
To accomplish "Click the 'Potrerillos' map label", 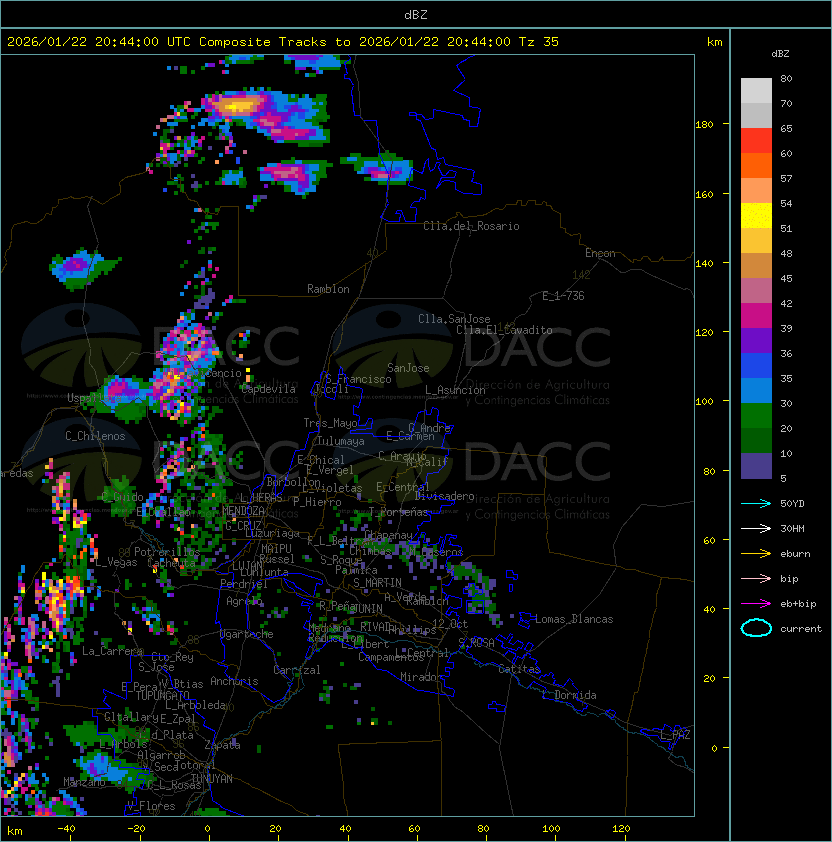I will [x=167, y=552].
